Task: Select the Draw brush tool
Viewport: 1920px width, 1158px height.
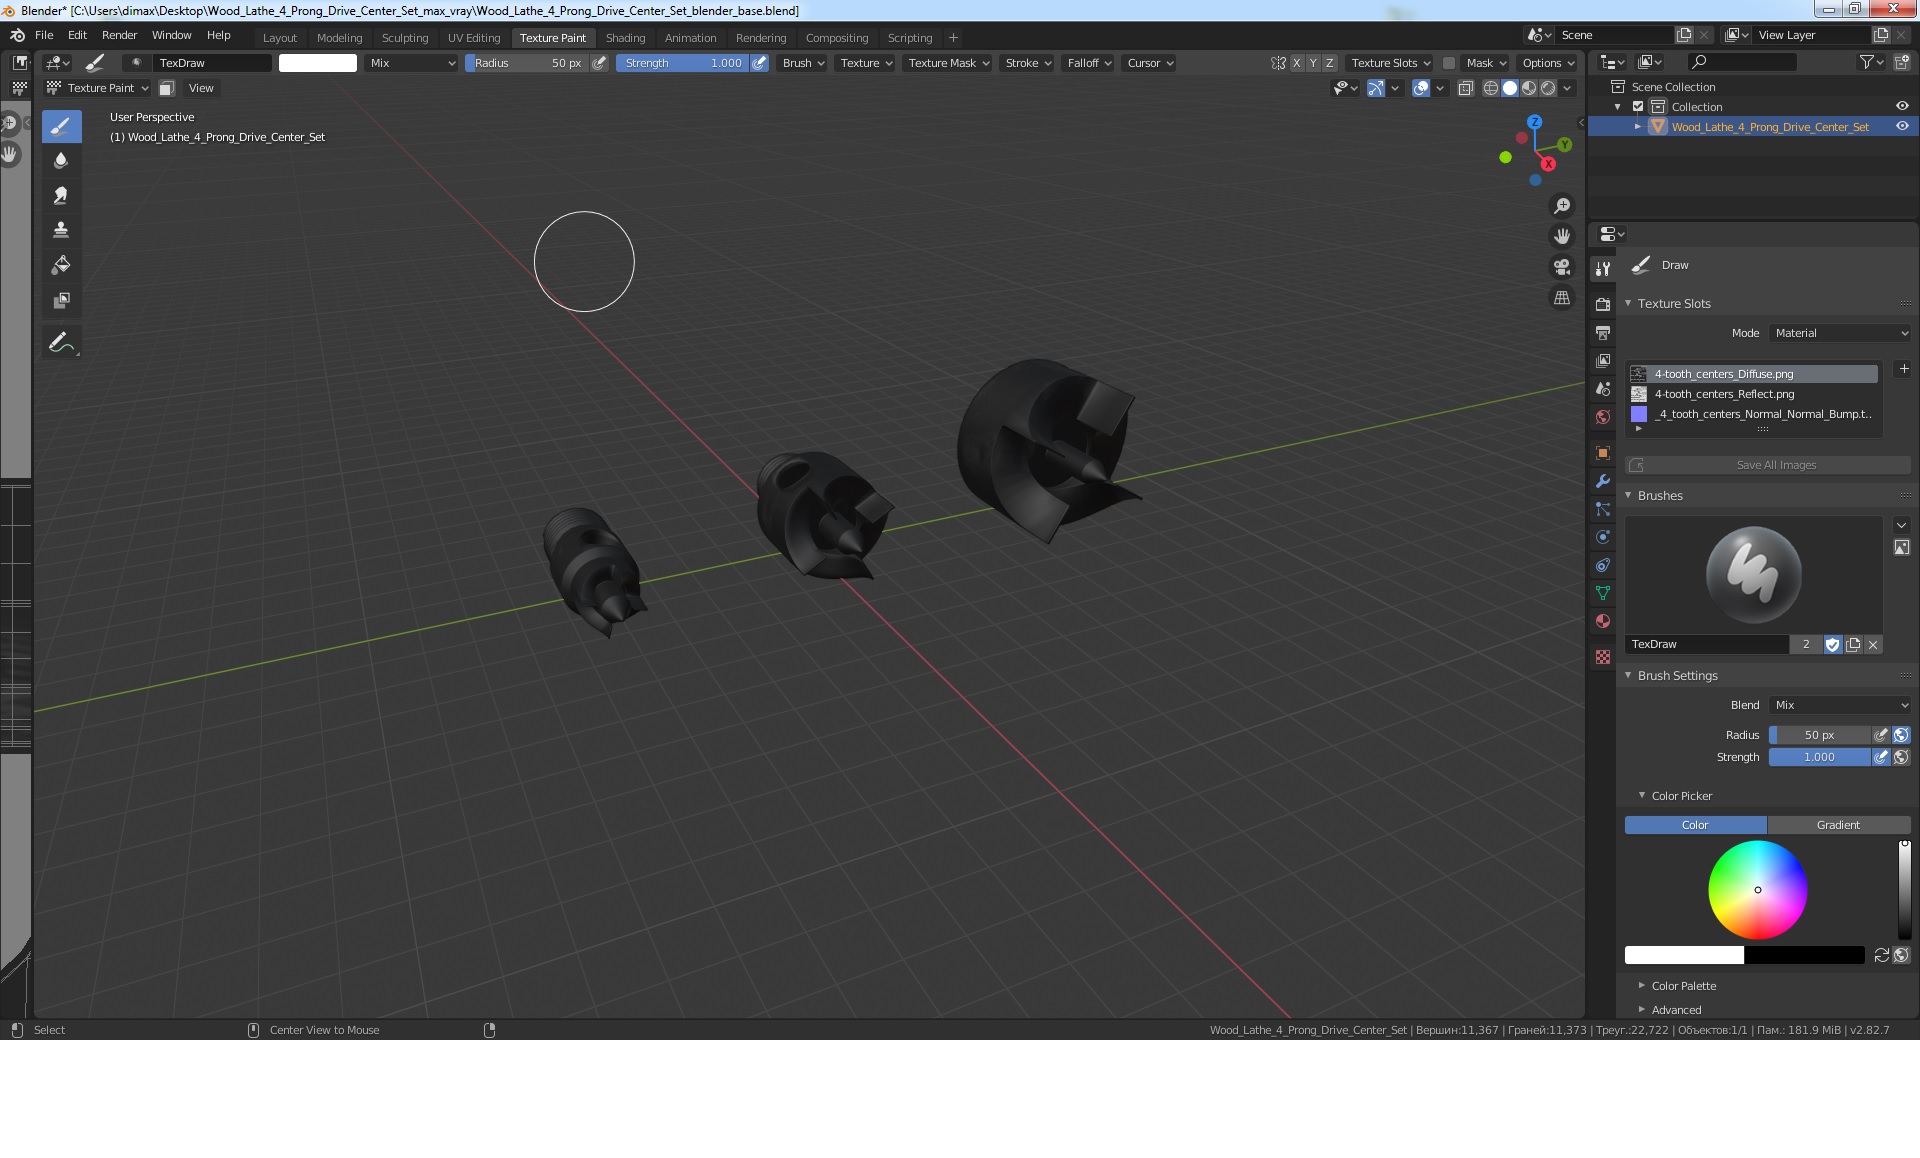Action: point(61,126)
